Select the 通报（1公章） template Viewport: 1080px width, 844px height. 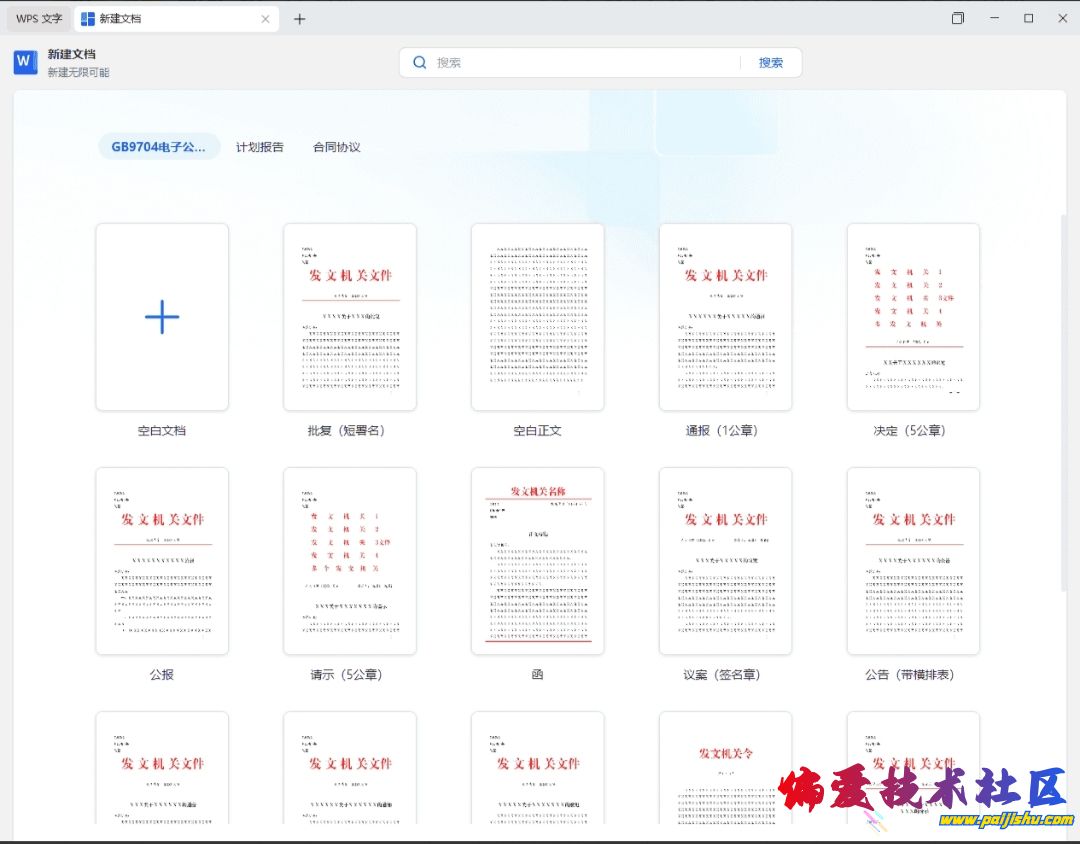(726, 317)
